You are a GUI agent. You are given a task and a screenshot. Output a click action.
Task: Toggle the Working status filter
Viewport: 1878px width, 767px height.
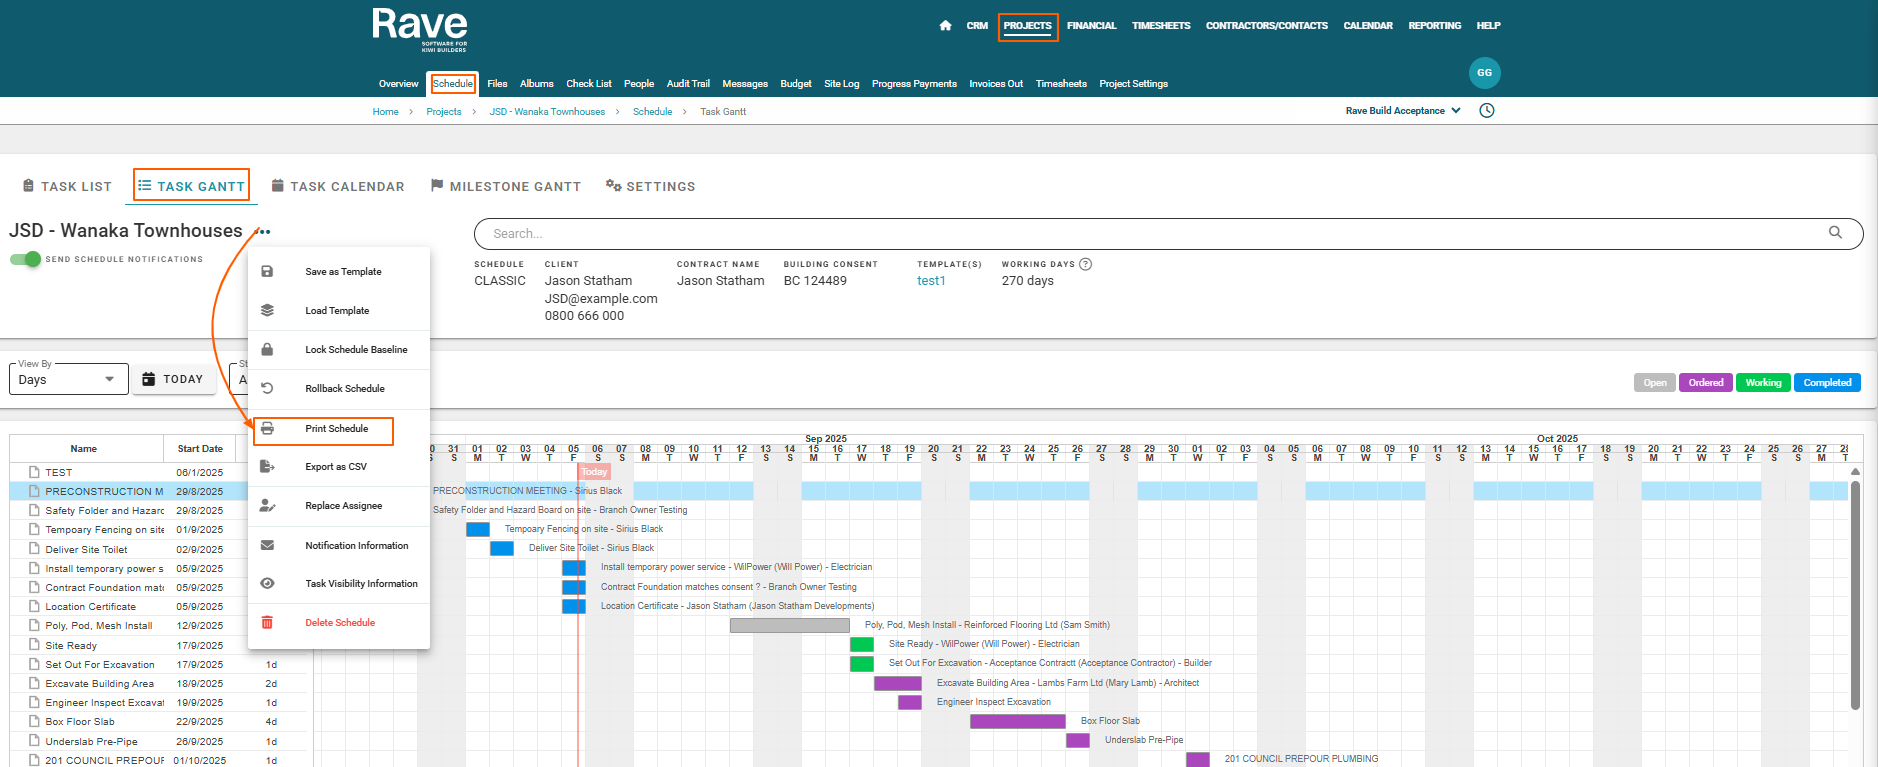pos(1763,383)
